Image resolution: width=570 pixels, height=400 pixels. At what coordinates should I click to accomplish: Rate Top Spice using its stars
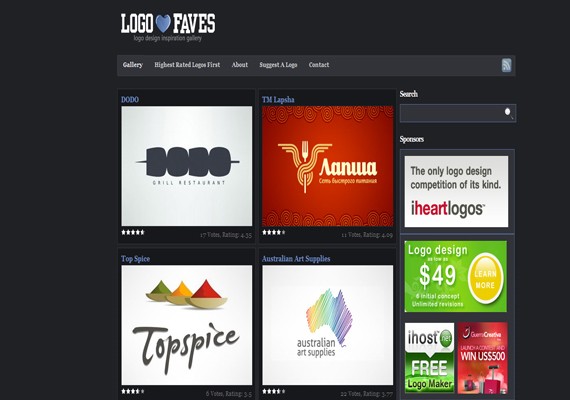point(133,391)
